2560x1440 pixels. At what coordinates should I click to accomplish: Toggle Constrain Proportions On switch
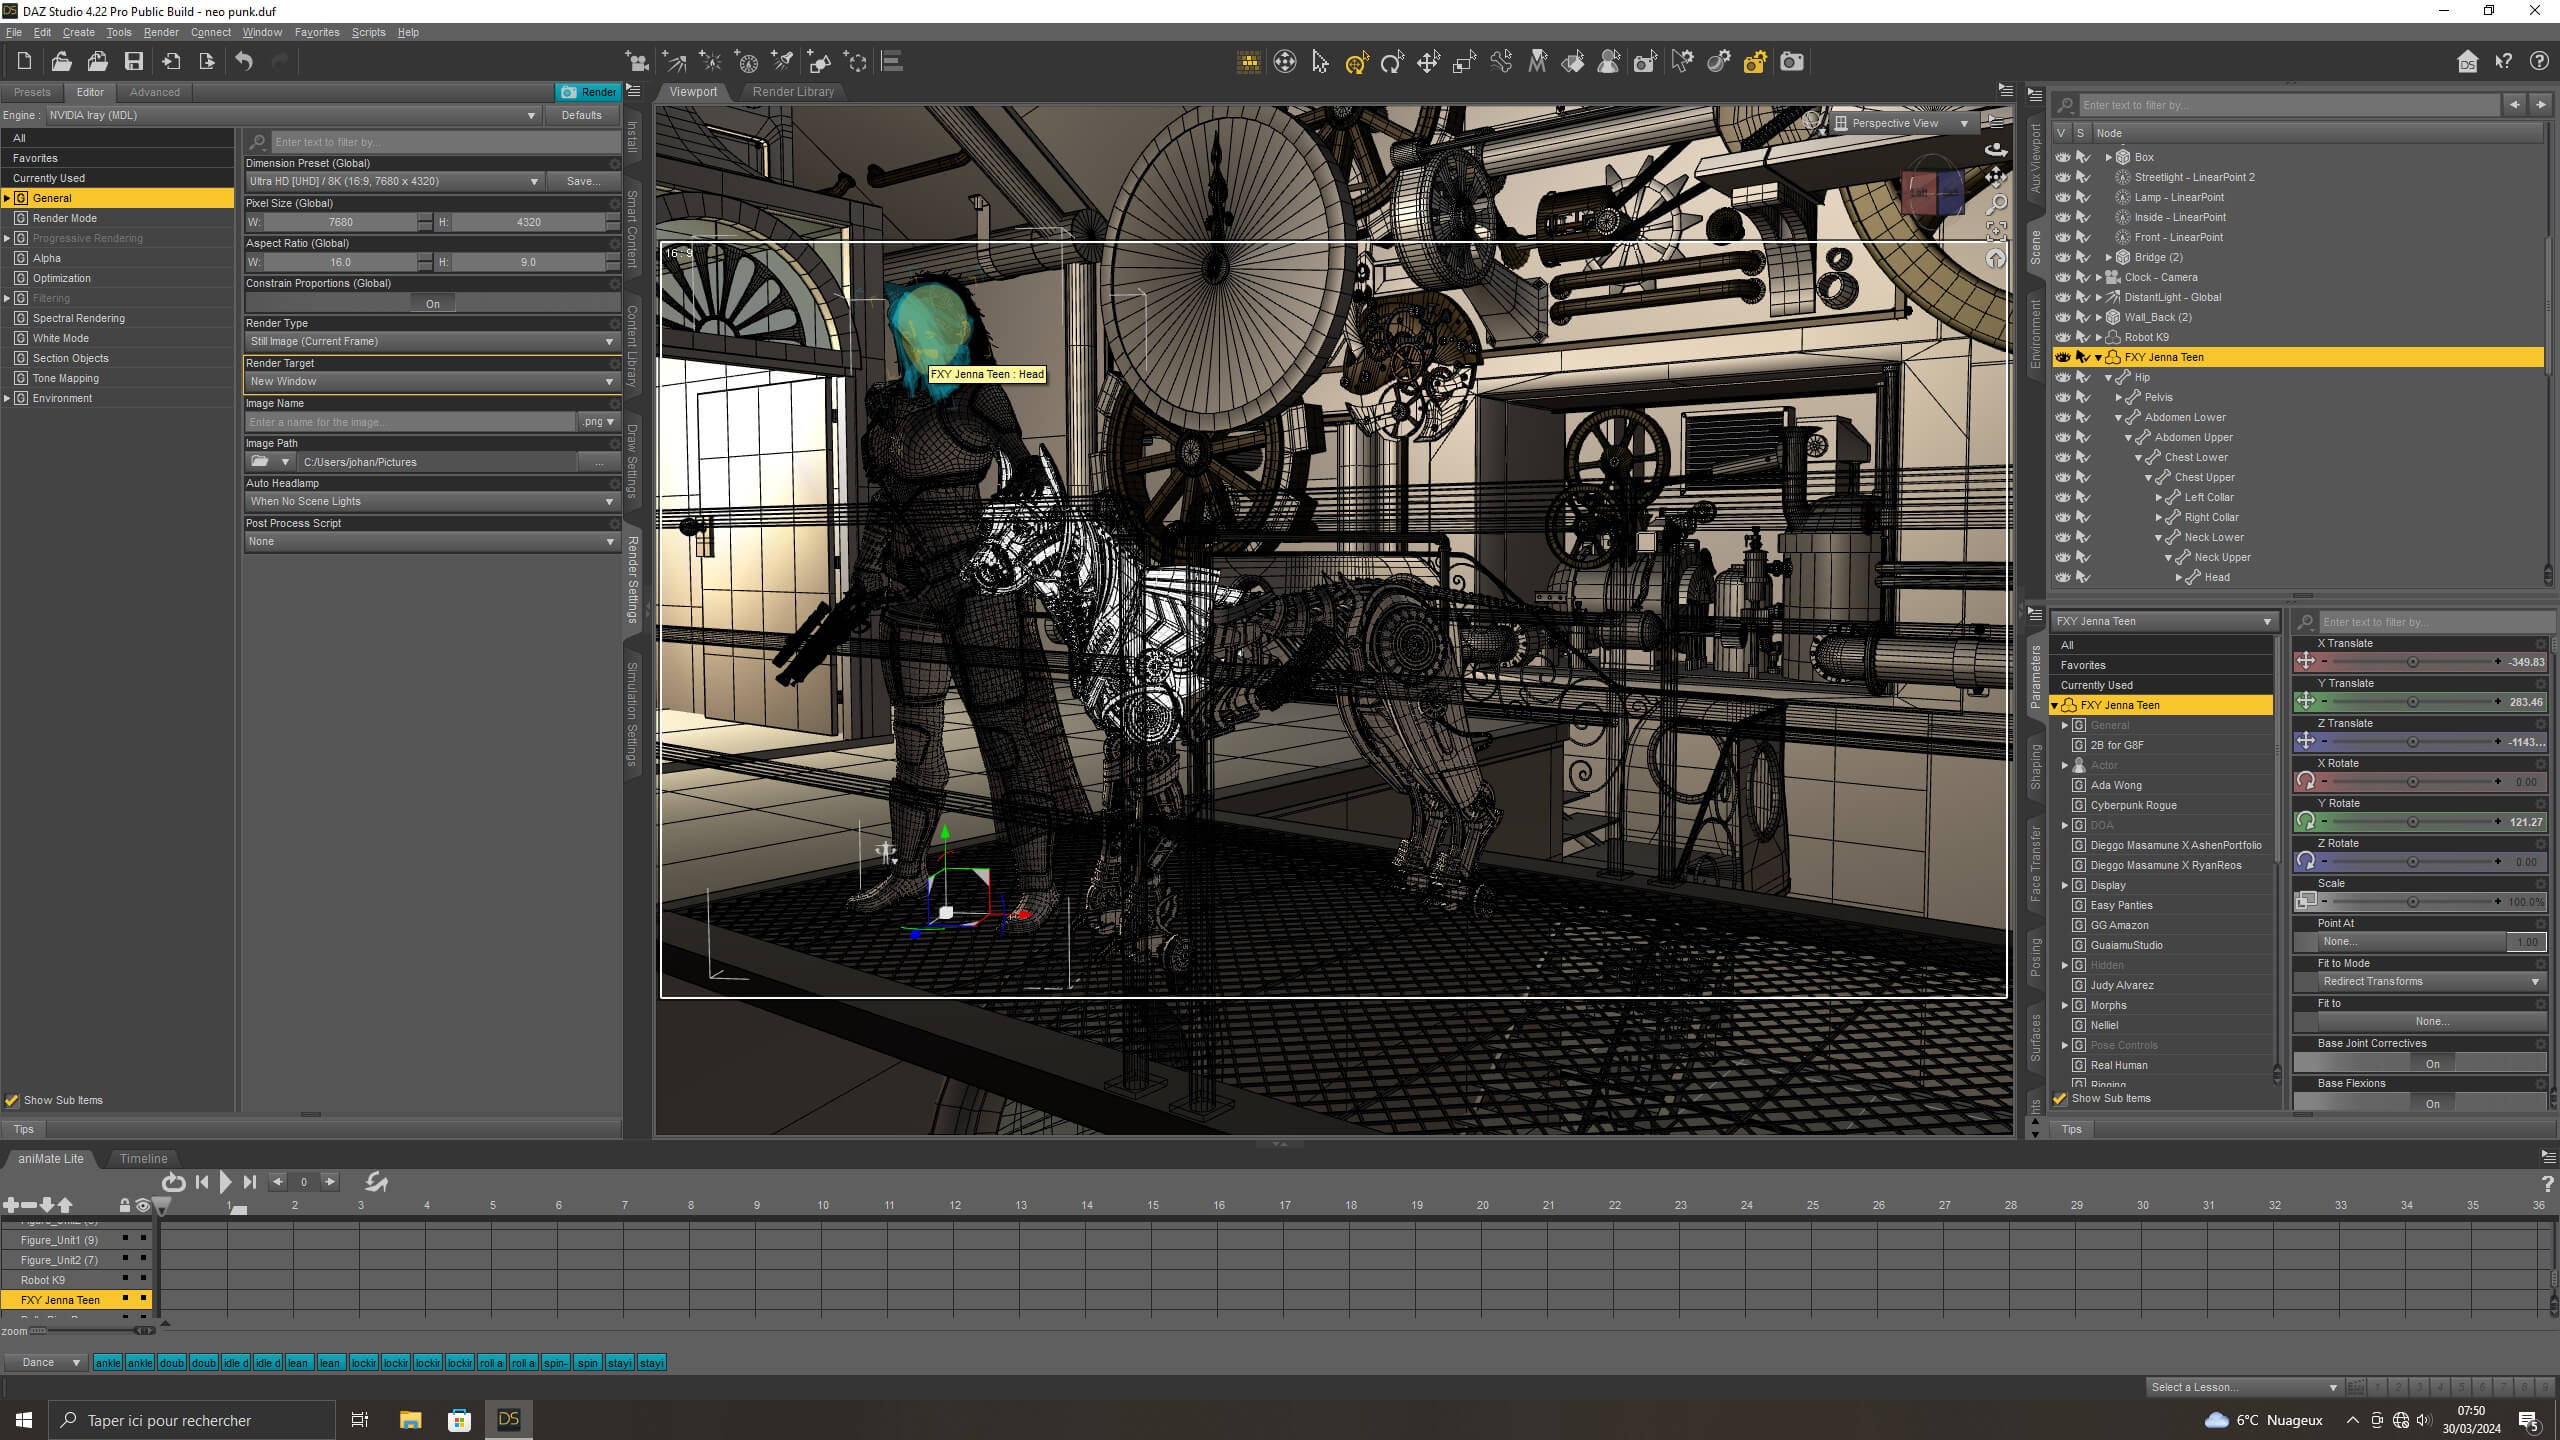[432, 303]
